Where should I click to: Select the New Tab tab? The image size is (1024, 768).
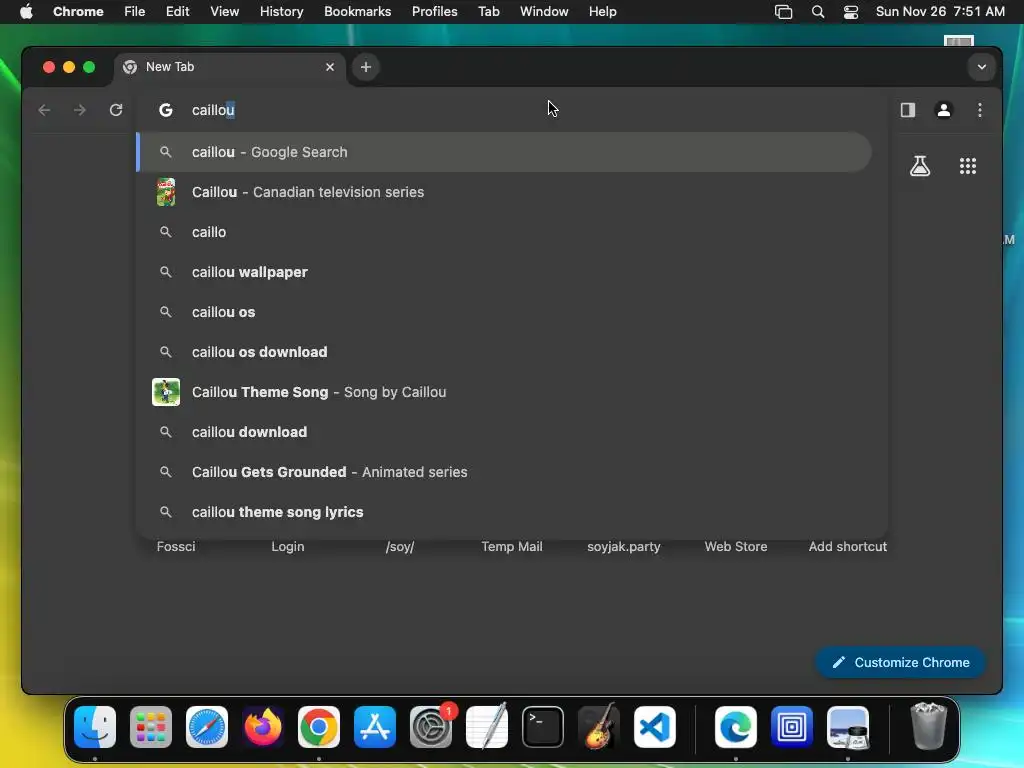(230, 67)
